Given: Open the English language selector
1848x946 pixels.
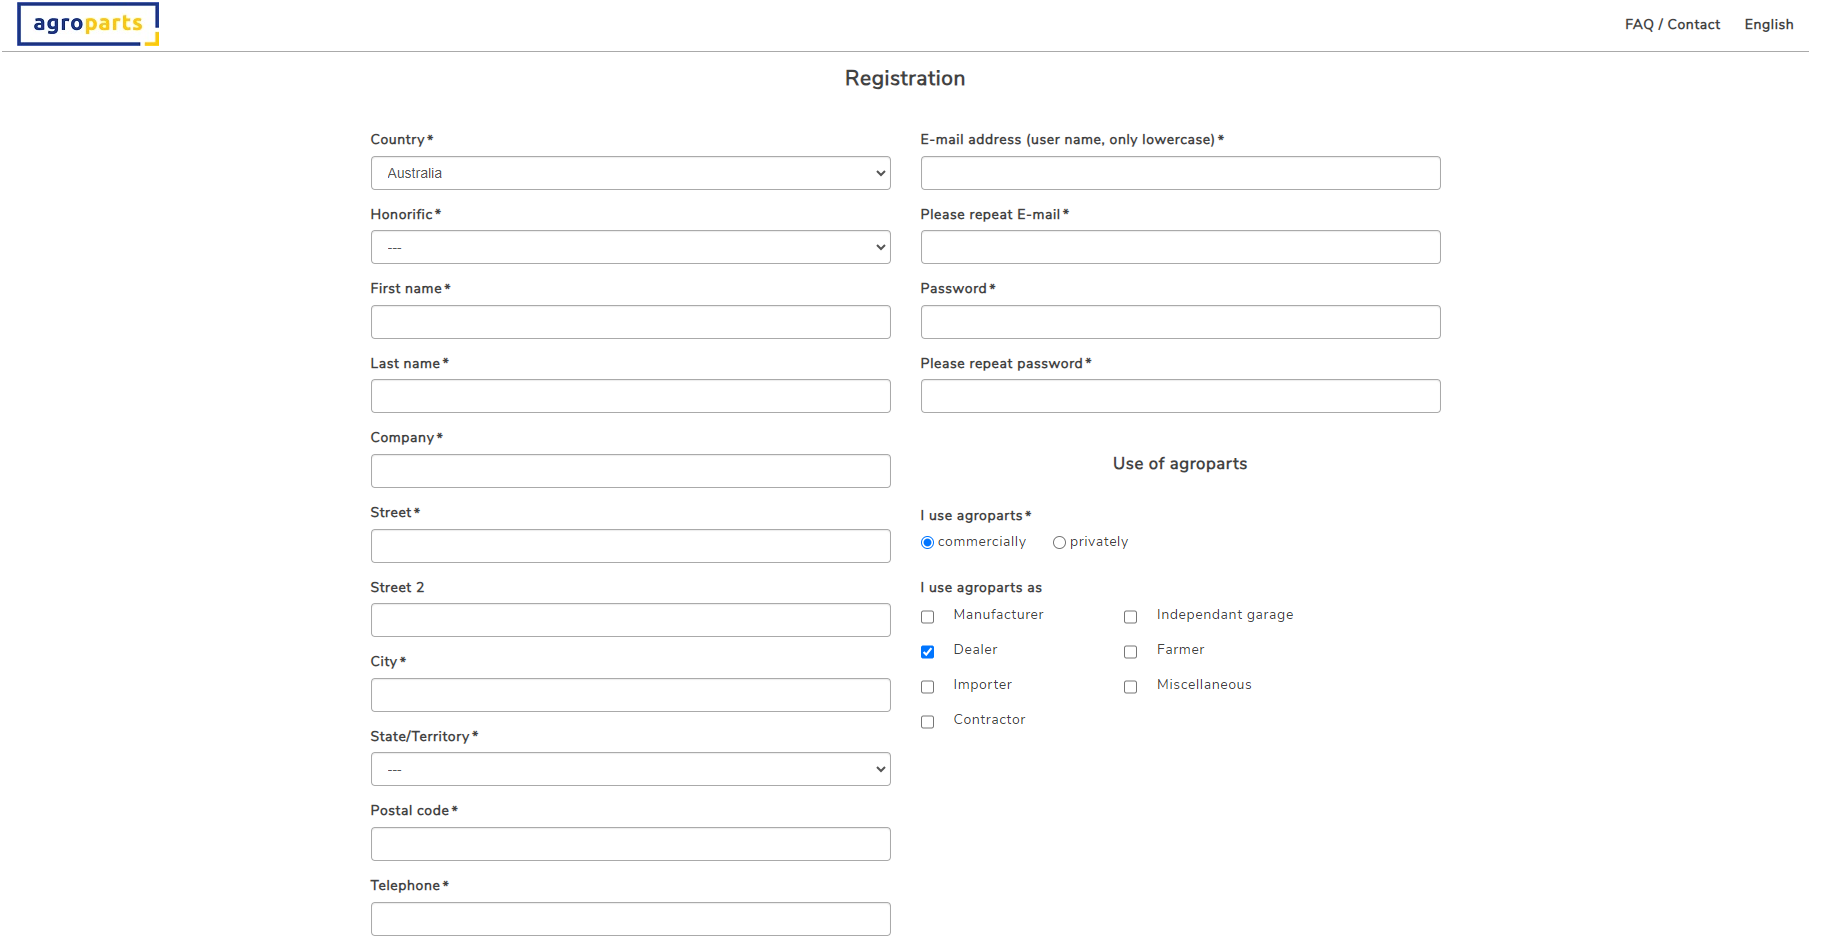Looking at the screenshot, I should (1768, 24).
